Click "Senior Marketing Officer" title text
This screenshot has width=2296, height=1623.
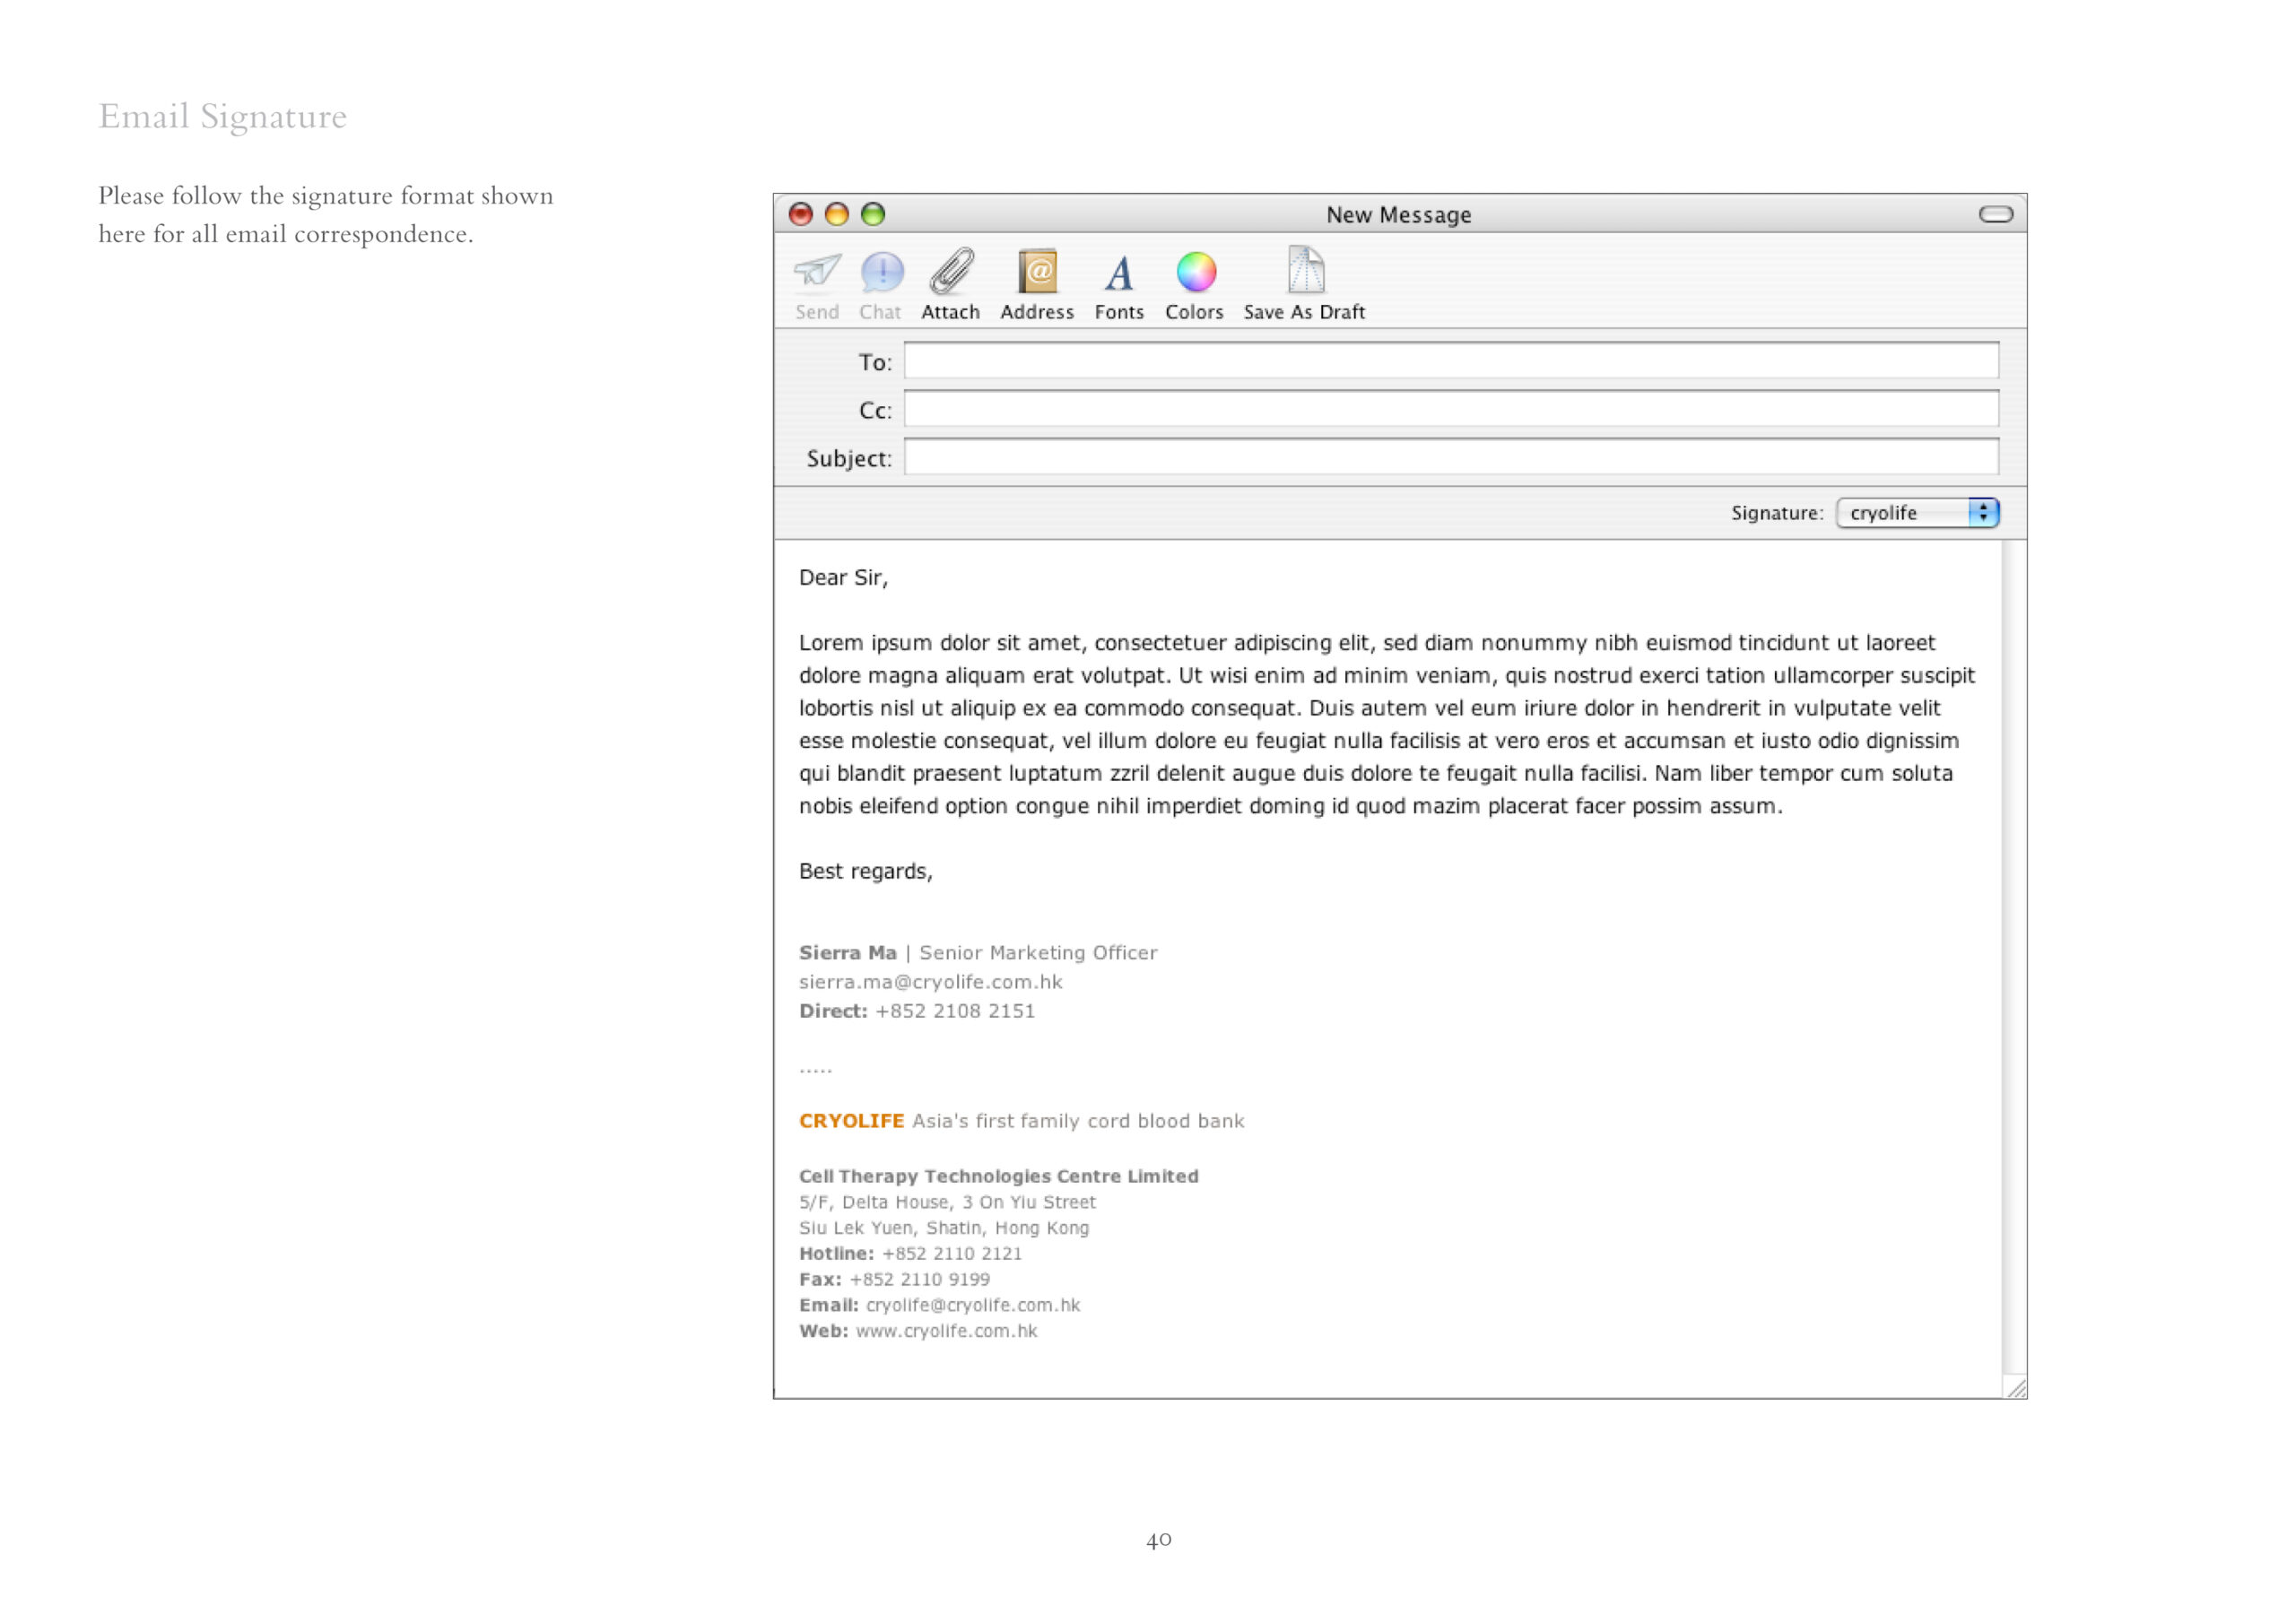[x=1038, y=953]
